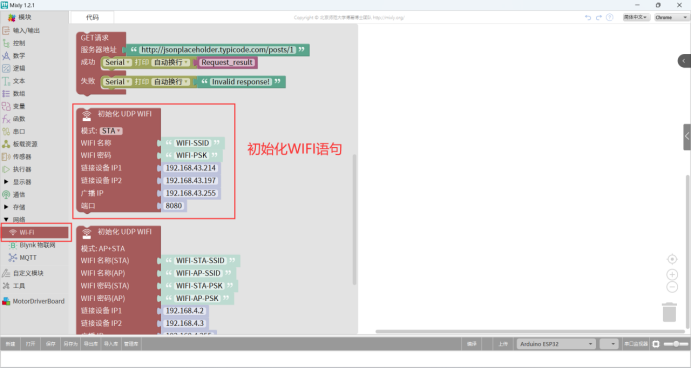Click the 上传 upload button
The height and width of the screenshot is (368, 692).
coord(503,344)
